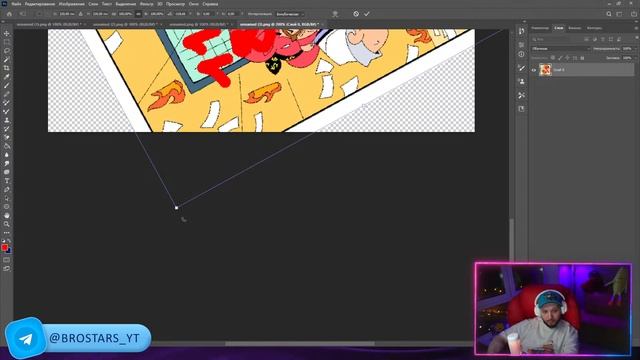640x360 pixels.
Task: Click the Home icon in options bar
Action: point(9,14)
